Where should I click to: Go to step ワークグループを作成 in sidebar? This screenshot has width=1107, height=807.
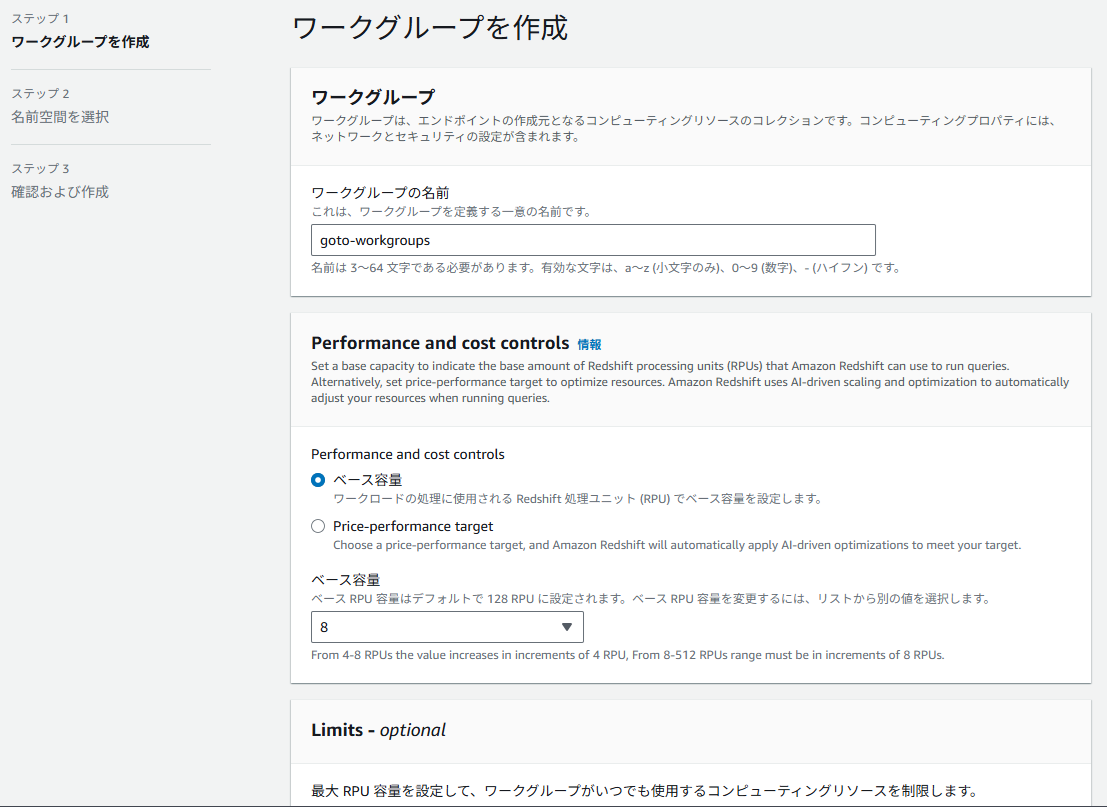pos(80,42)
